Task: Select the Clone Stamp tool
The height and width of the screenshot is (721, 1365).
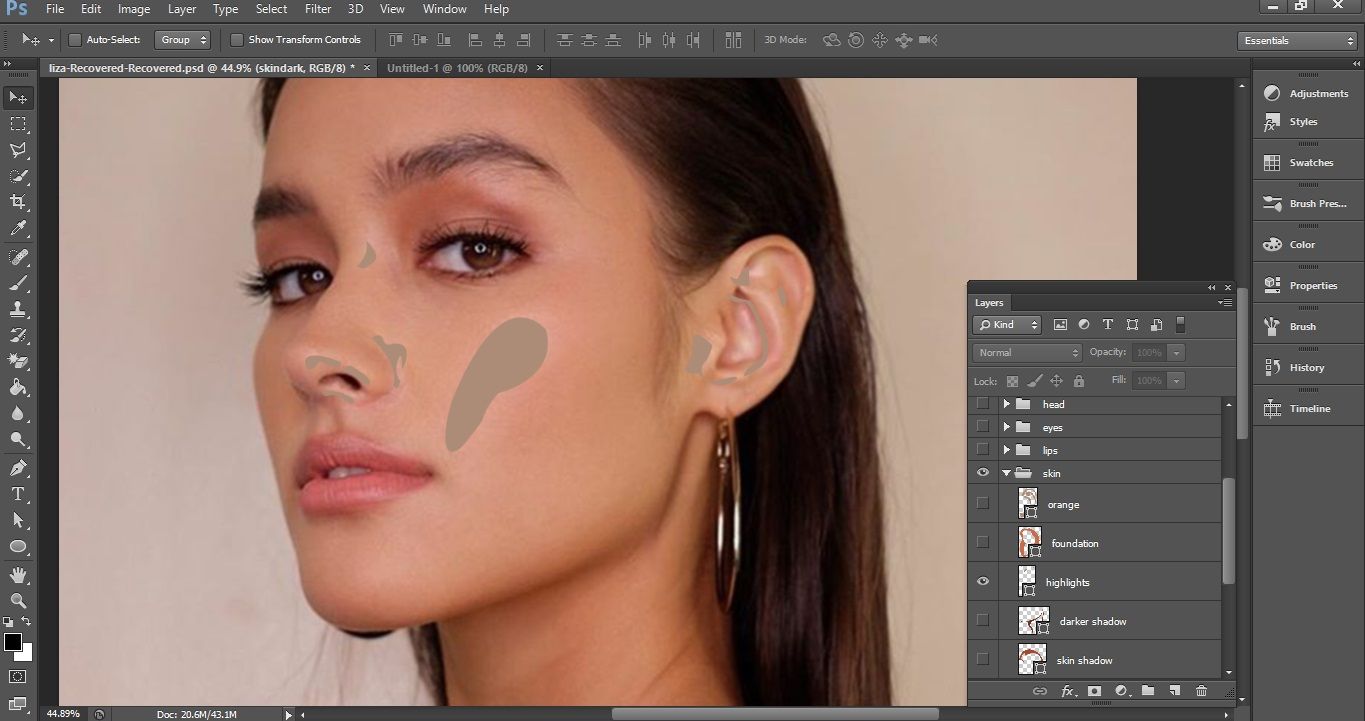Action: [x=18, y=309]
